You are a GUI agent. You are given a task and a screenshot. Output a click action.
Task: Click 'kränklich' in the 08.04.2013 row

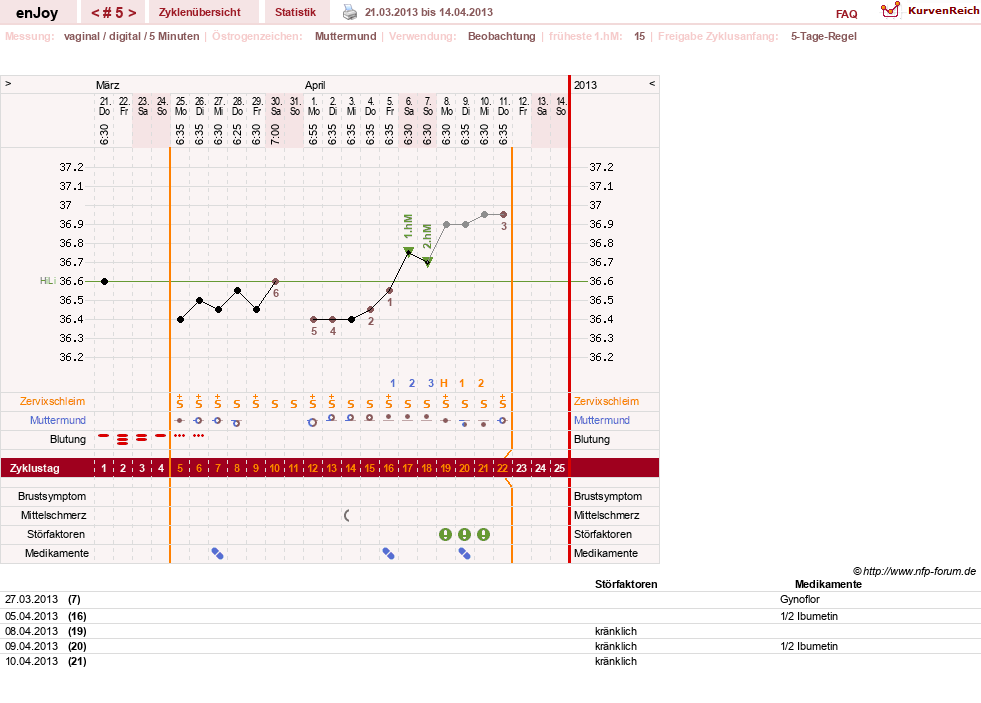point(616,631)
